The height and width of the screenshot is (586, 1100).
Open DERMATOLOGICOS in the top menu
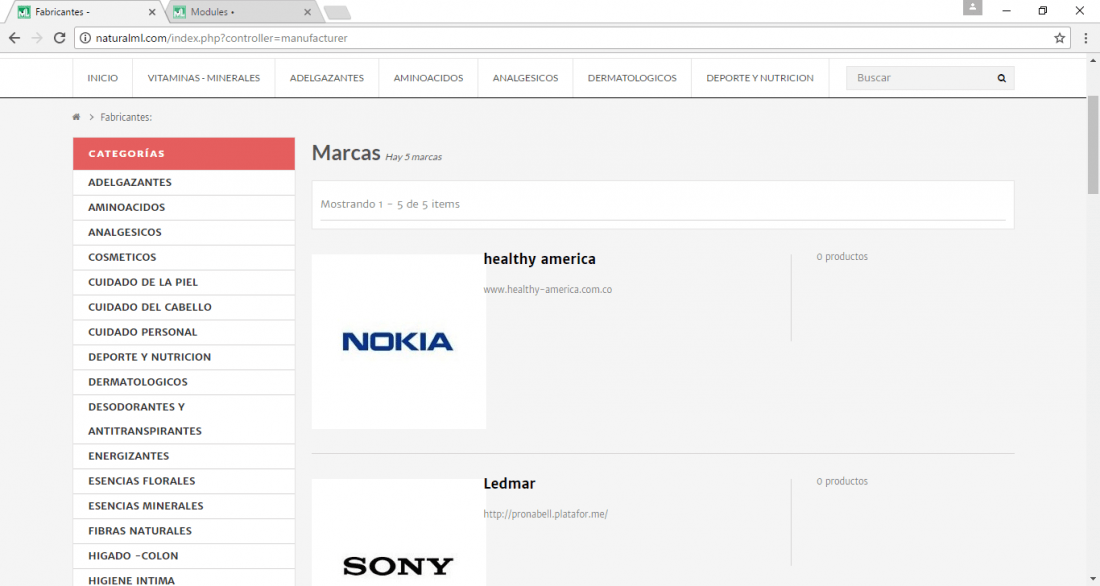coord(632,78)
